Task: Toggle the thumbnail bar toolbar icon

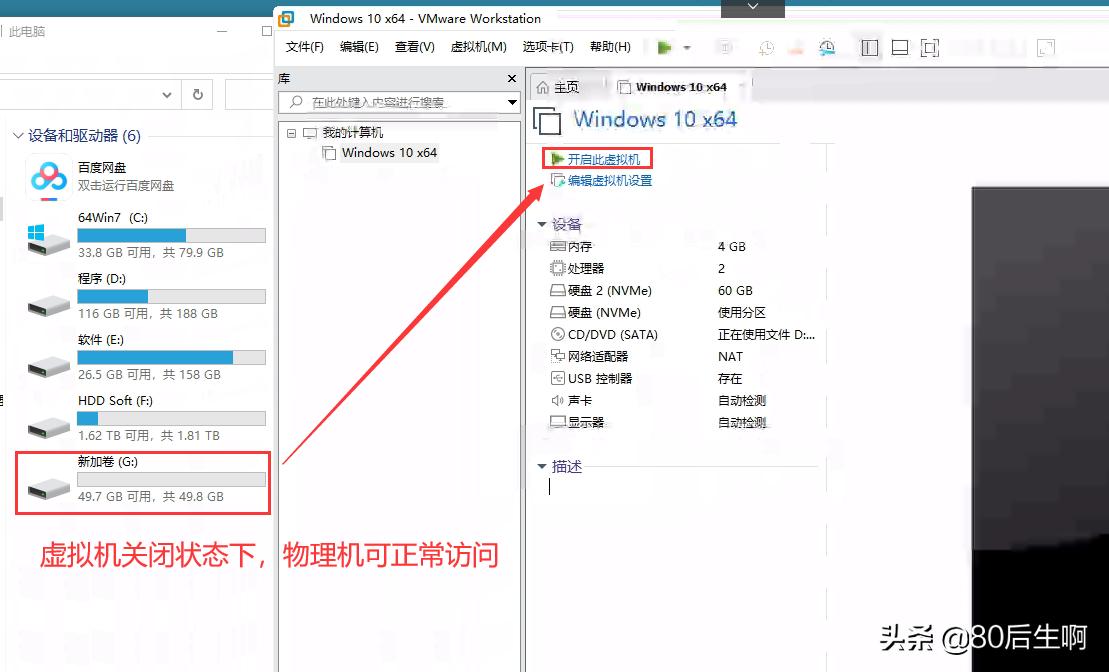Action: (902, 47)
